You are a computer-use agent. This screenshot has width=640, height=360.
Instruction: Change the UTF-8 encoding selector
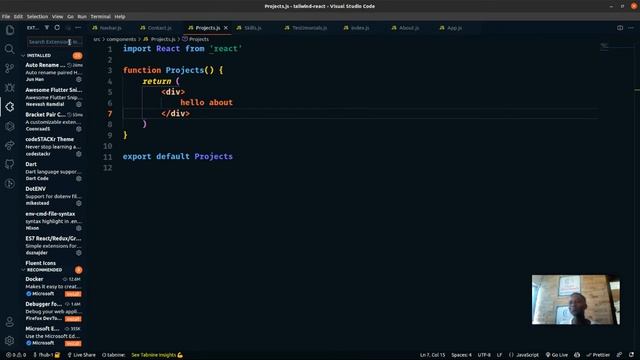[484, 355]
